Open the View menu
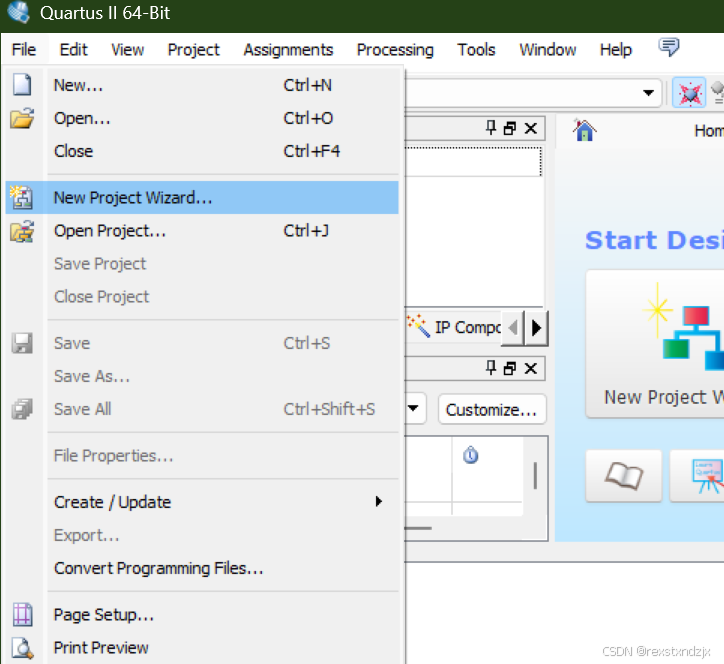Screen dimensions: 724x664 [127, 49]
